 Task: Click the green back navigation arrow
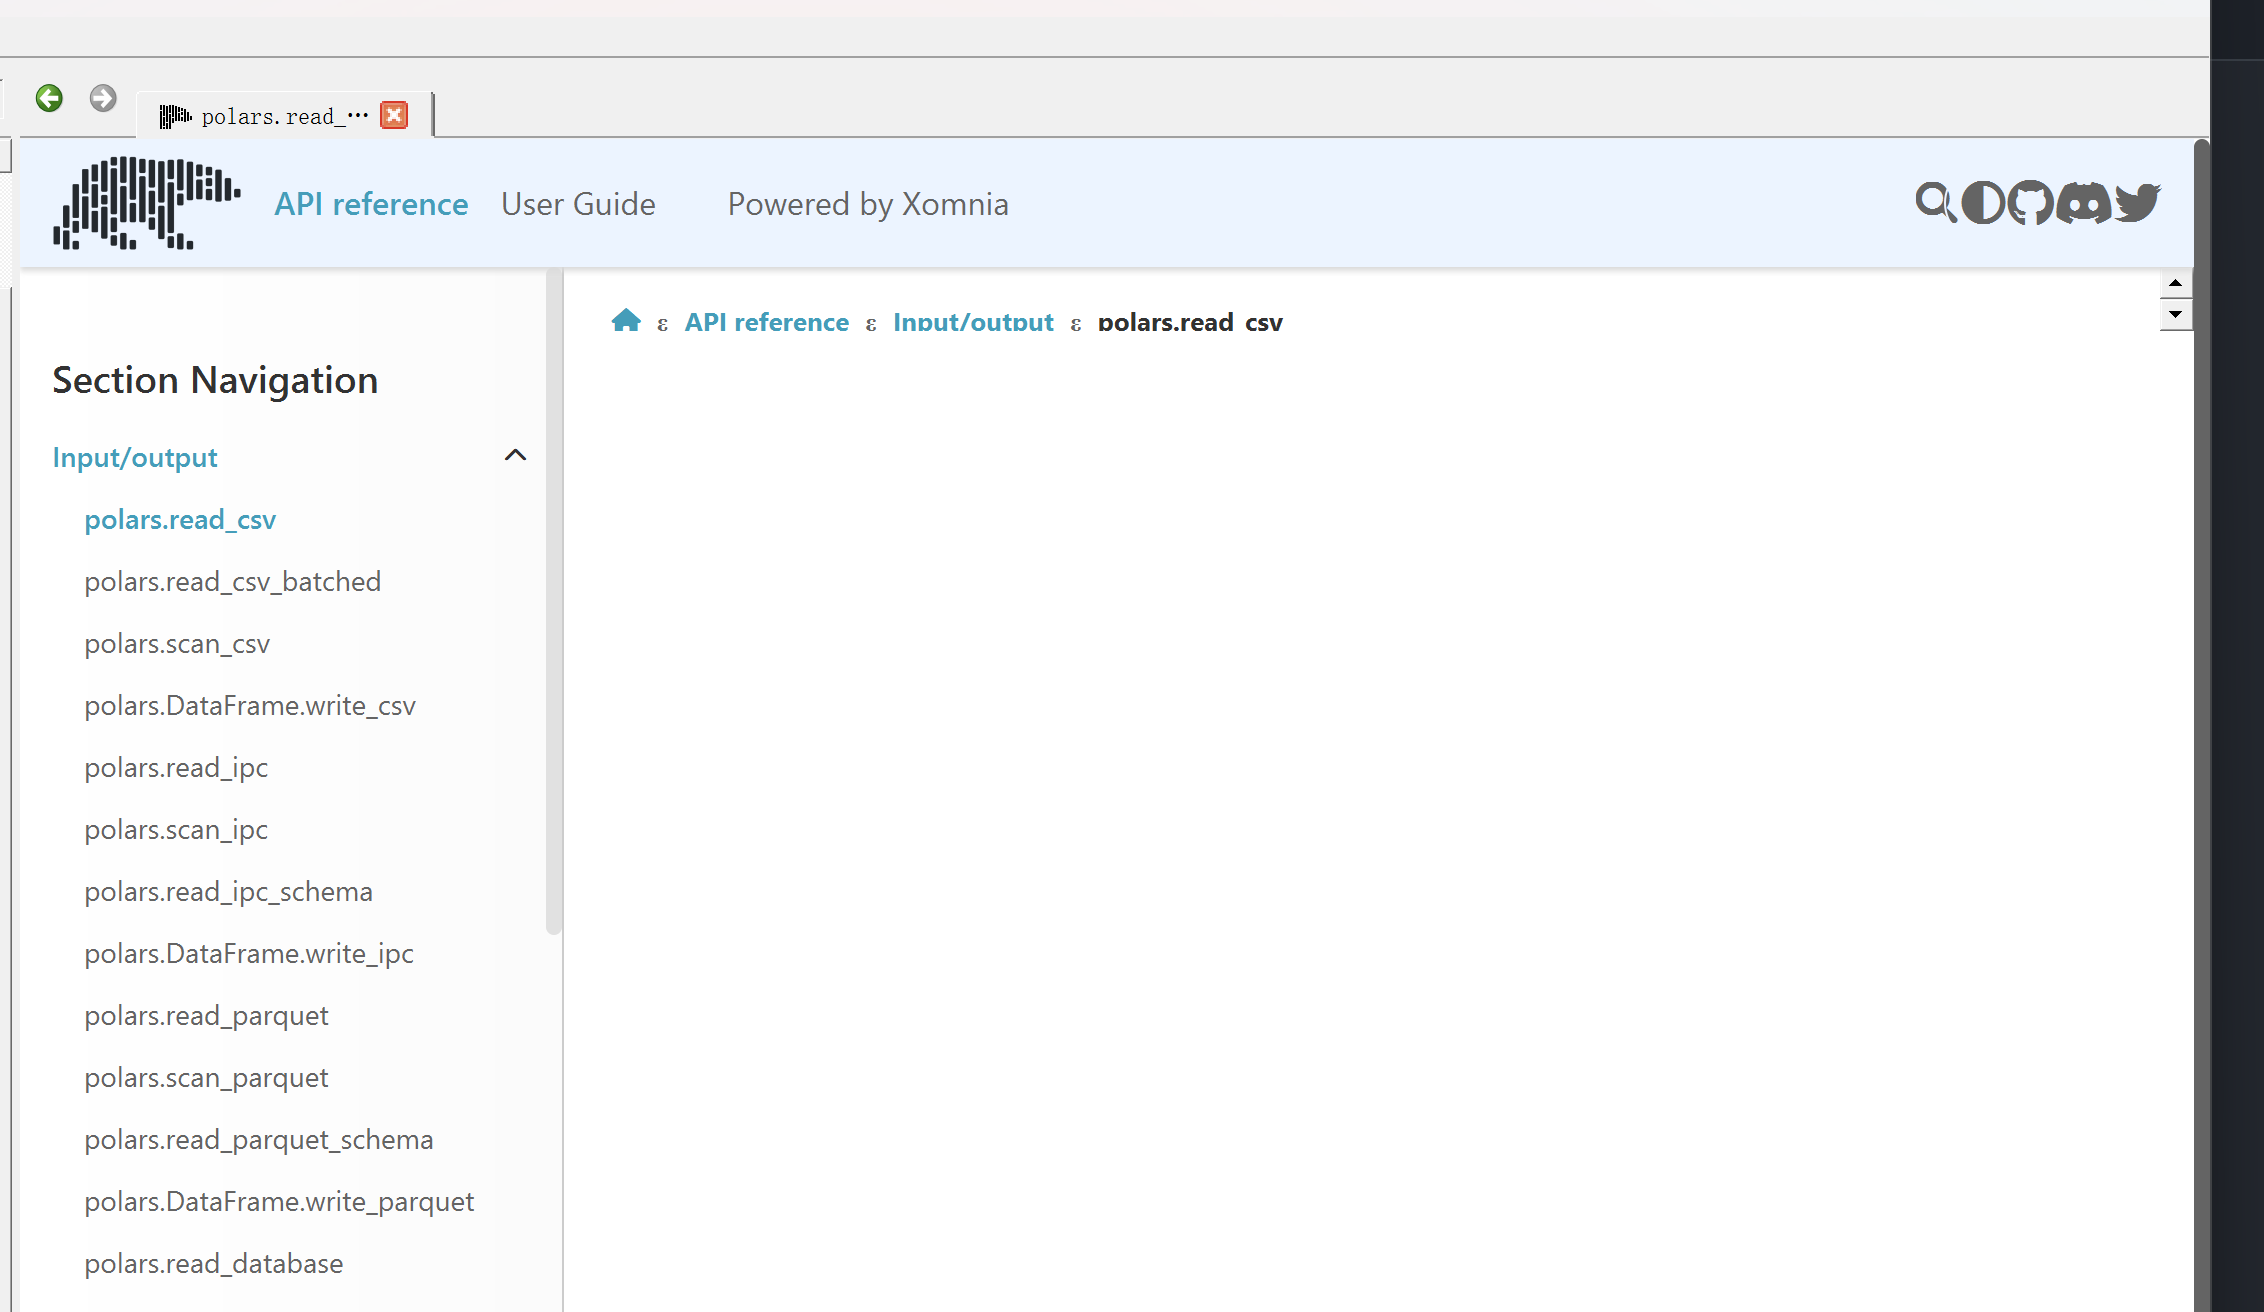[48, 98]
